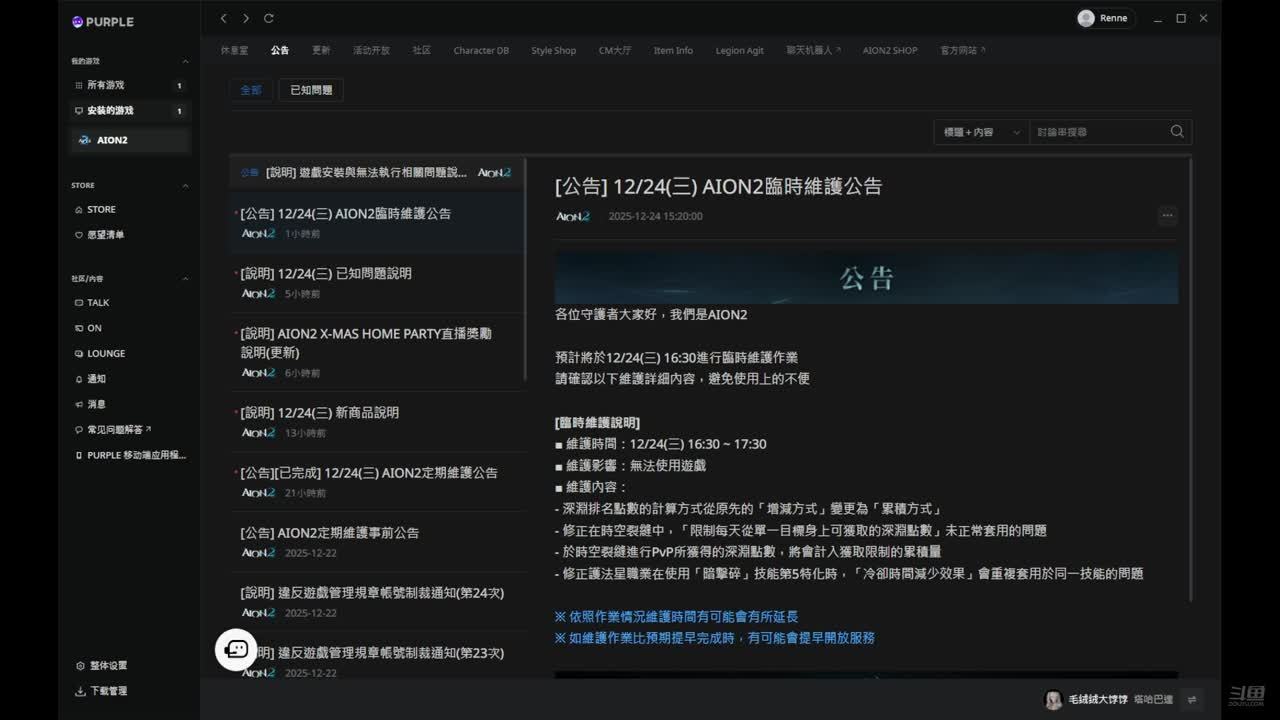Open 整体设置 settings in sidebar
1280x720 pixels.
[x=101, y=665]
